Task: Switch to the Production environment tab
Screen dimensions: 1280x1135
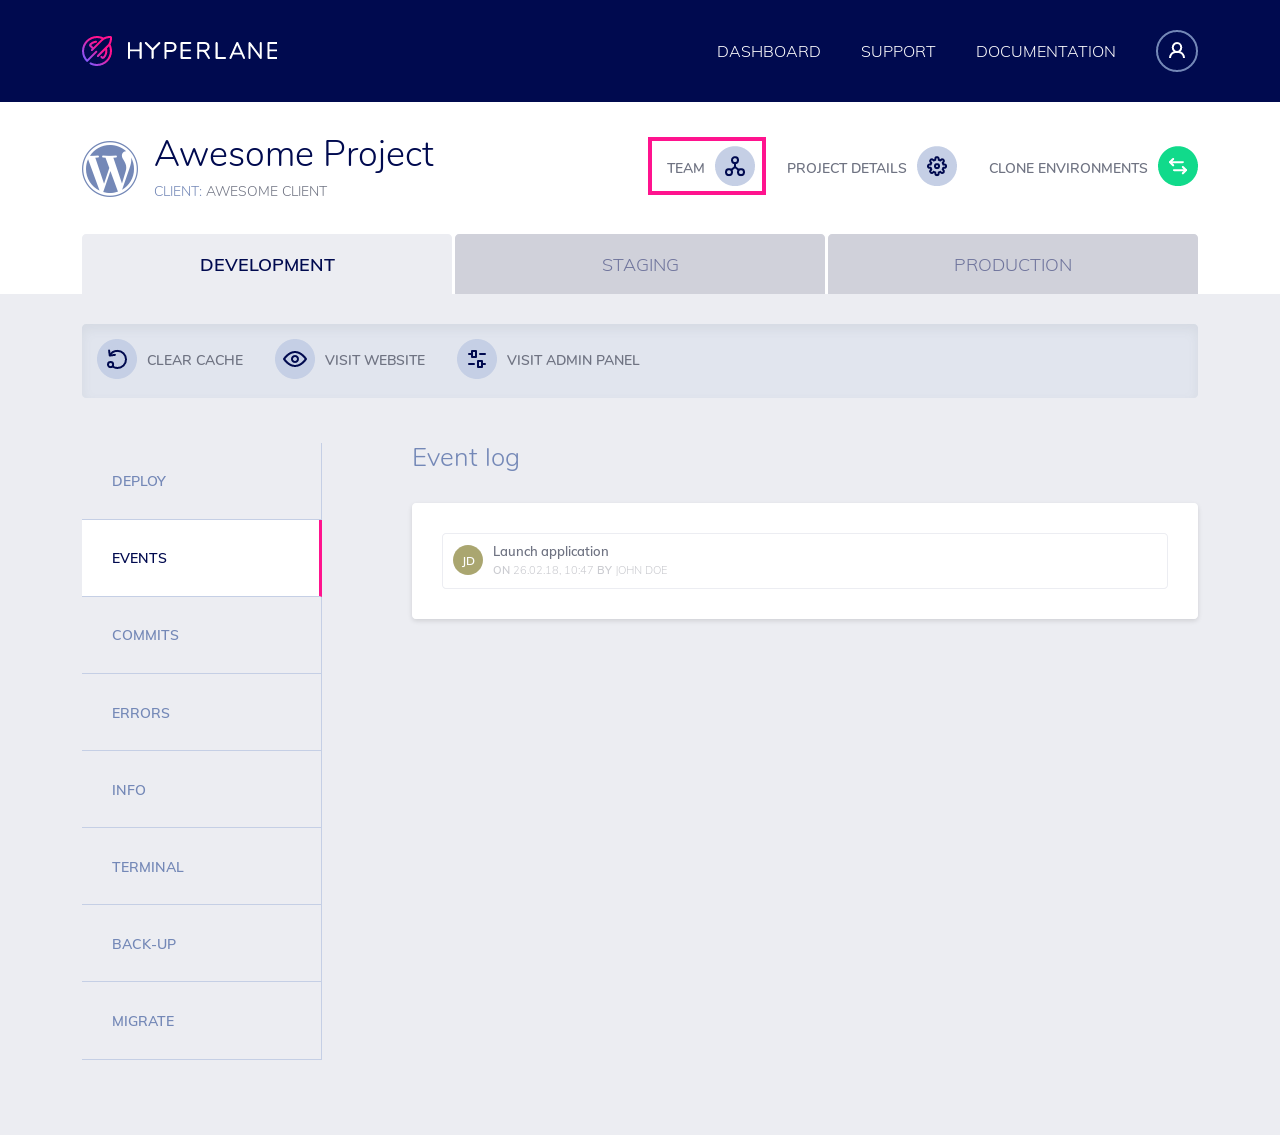Action: pyautogui.click(x=1013, y=264)
